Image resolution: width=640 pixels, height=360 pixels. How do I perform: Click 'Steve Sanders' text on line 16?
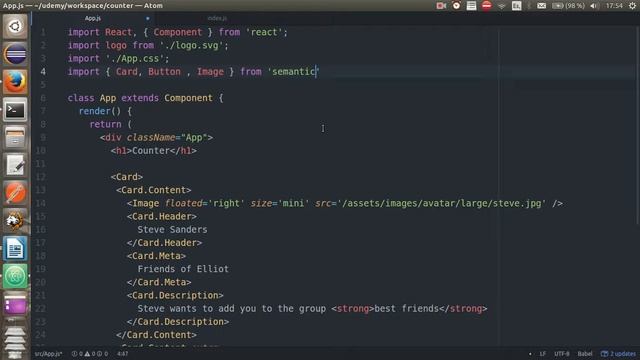[x=172, y=230]
